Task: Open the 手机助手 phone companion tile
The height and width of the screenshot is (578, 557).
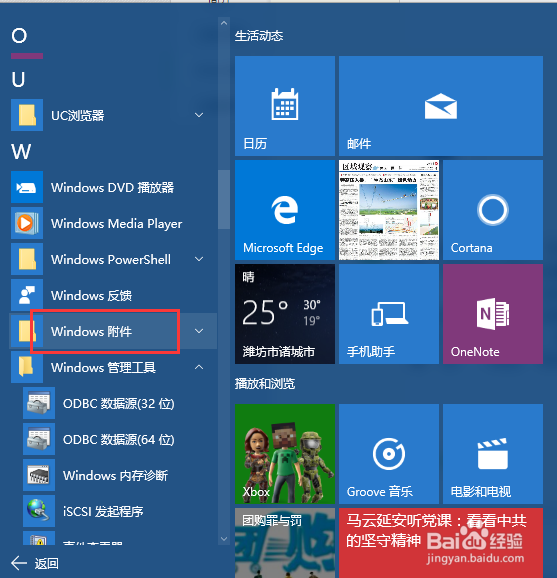Action: 389,314
